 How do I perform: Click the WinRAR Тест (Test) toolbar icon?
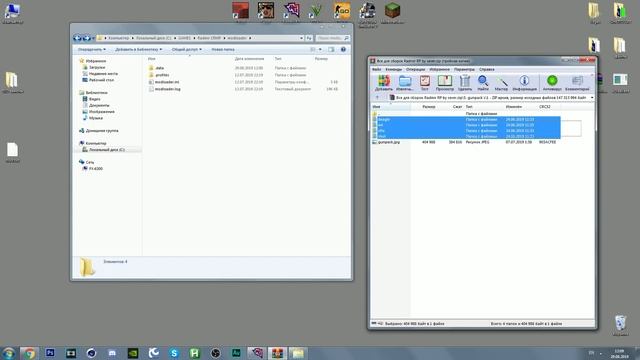[424, 83]
